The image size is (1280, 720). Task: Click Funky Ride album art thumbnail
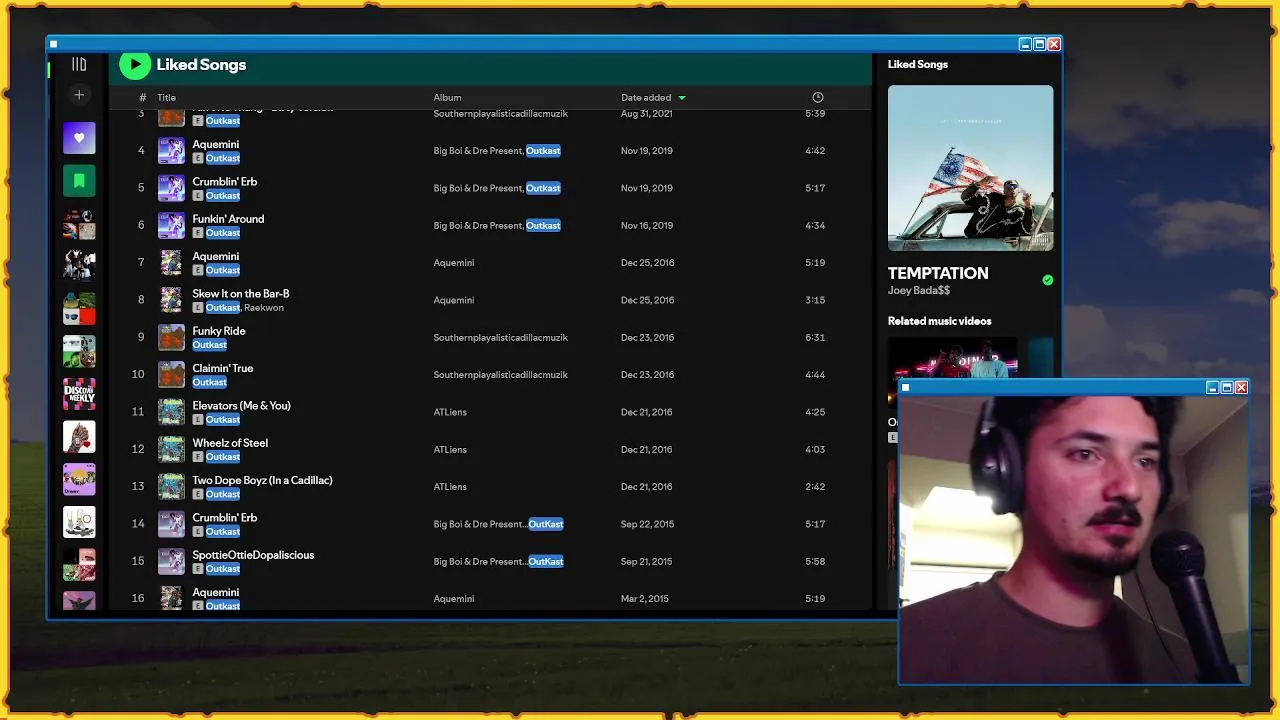(172, 337)
